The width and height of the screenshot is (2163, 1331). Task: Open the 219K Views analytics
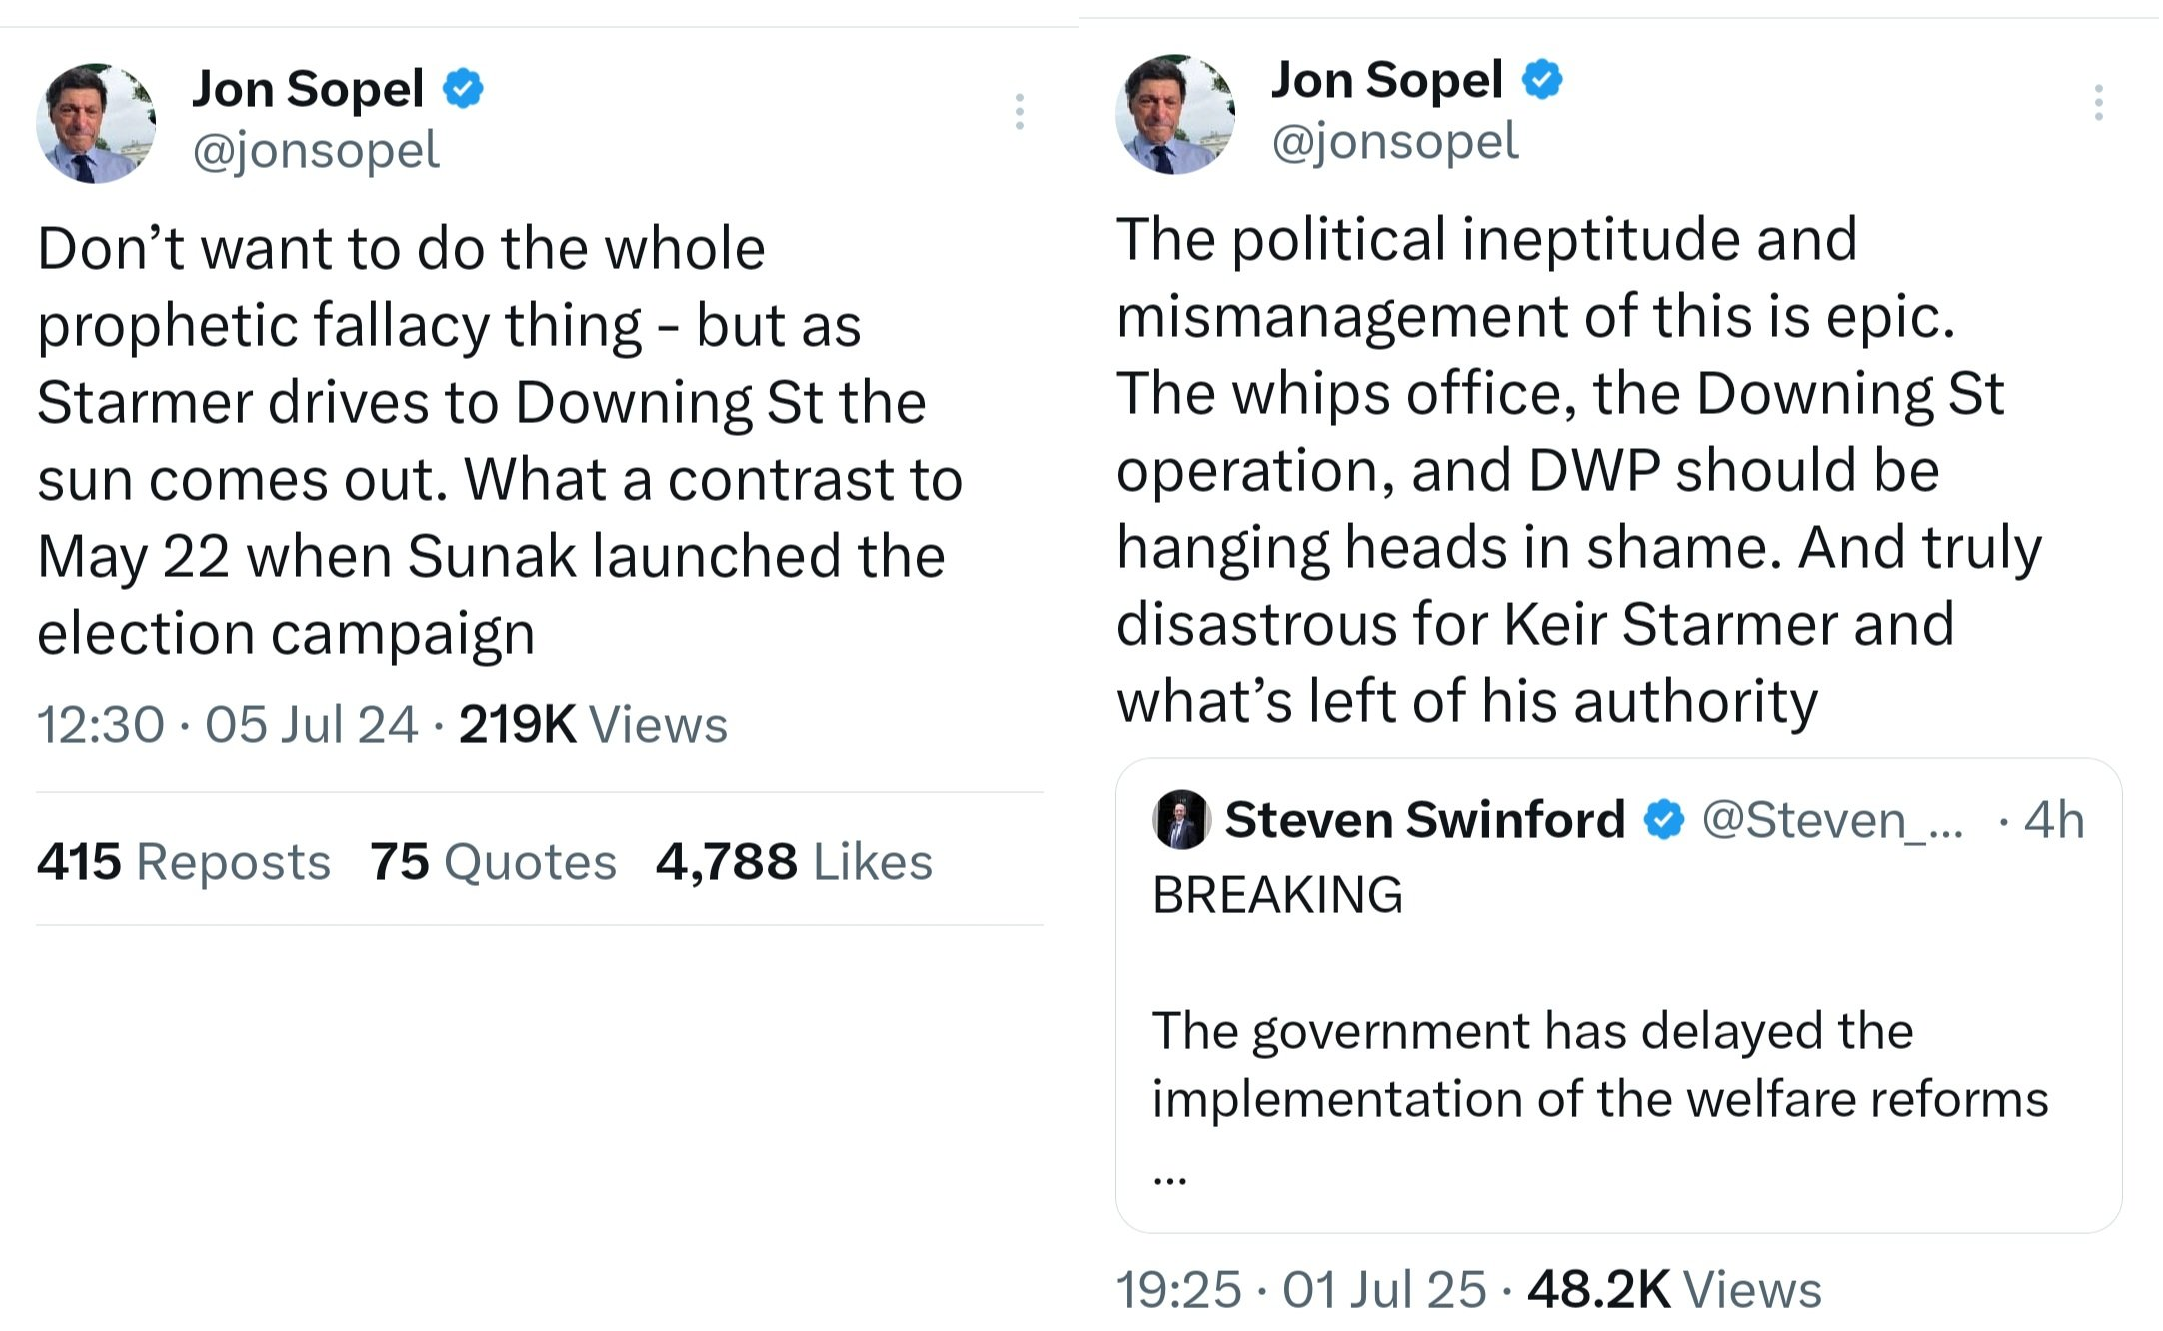pos(593,724)
